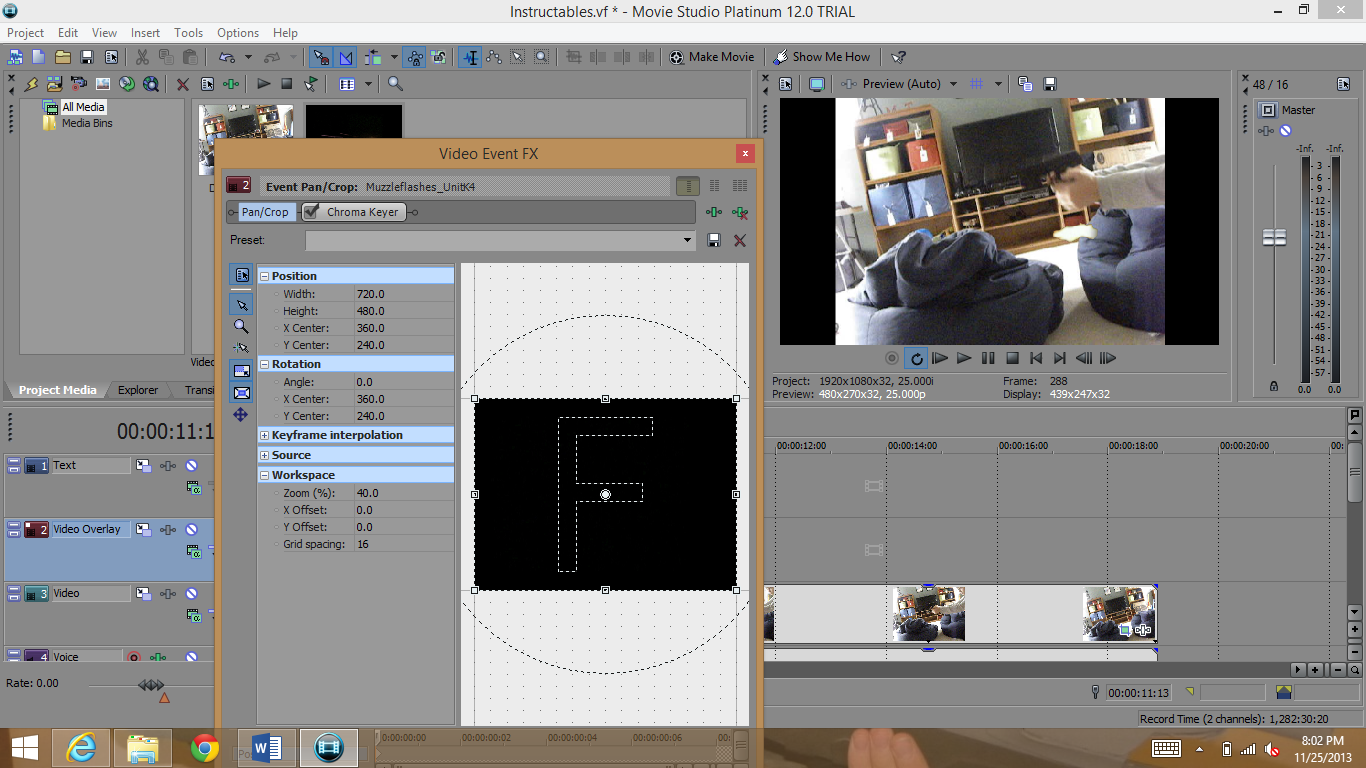This screenshot has height=768, width=1366.
Task: Click the Show Me How button
Action: [822, 57]
